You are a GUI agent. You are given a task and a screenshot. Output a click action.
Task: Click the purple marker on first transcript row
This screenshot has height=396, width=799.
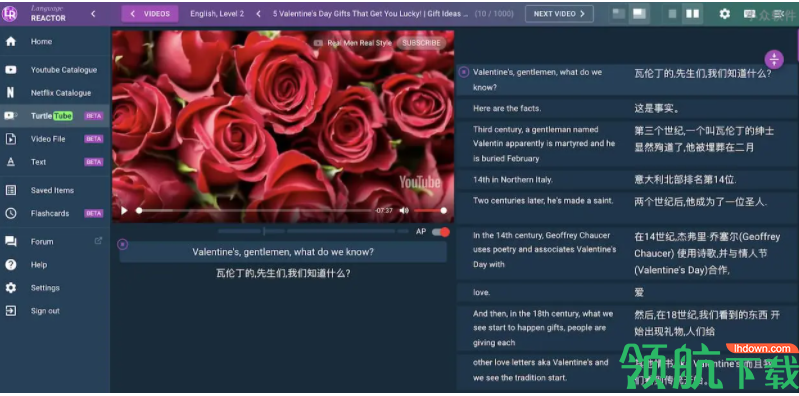point(464,72)
